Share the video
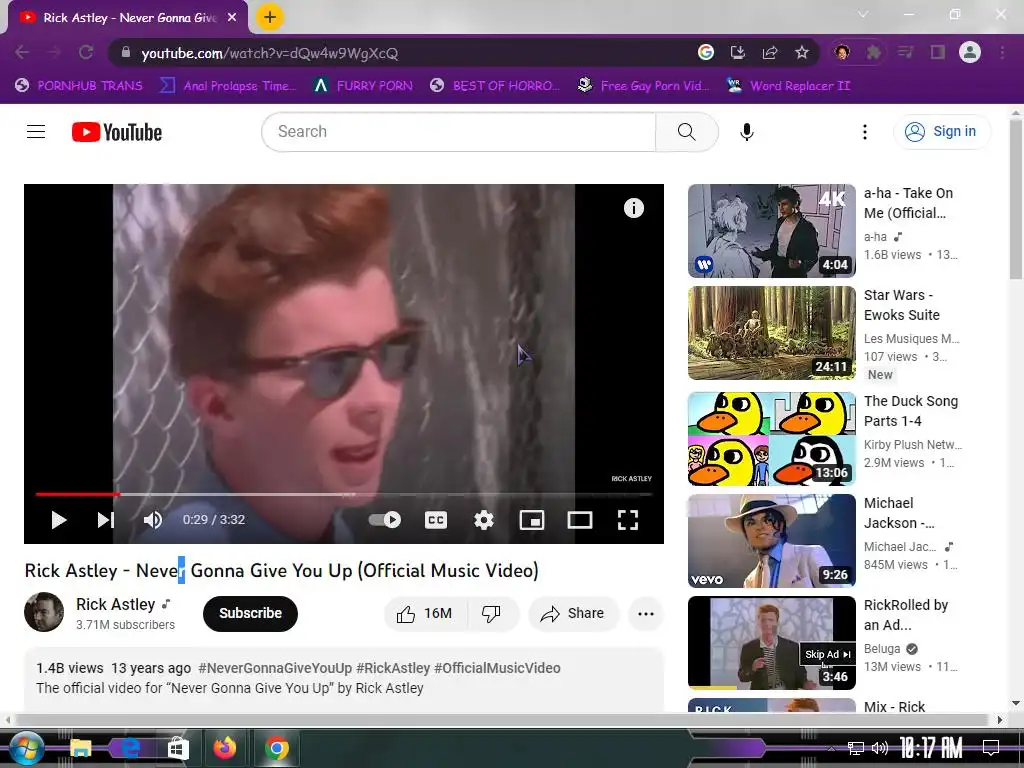This screenshot has width=1024, height=768. click(x=573, y=613)
